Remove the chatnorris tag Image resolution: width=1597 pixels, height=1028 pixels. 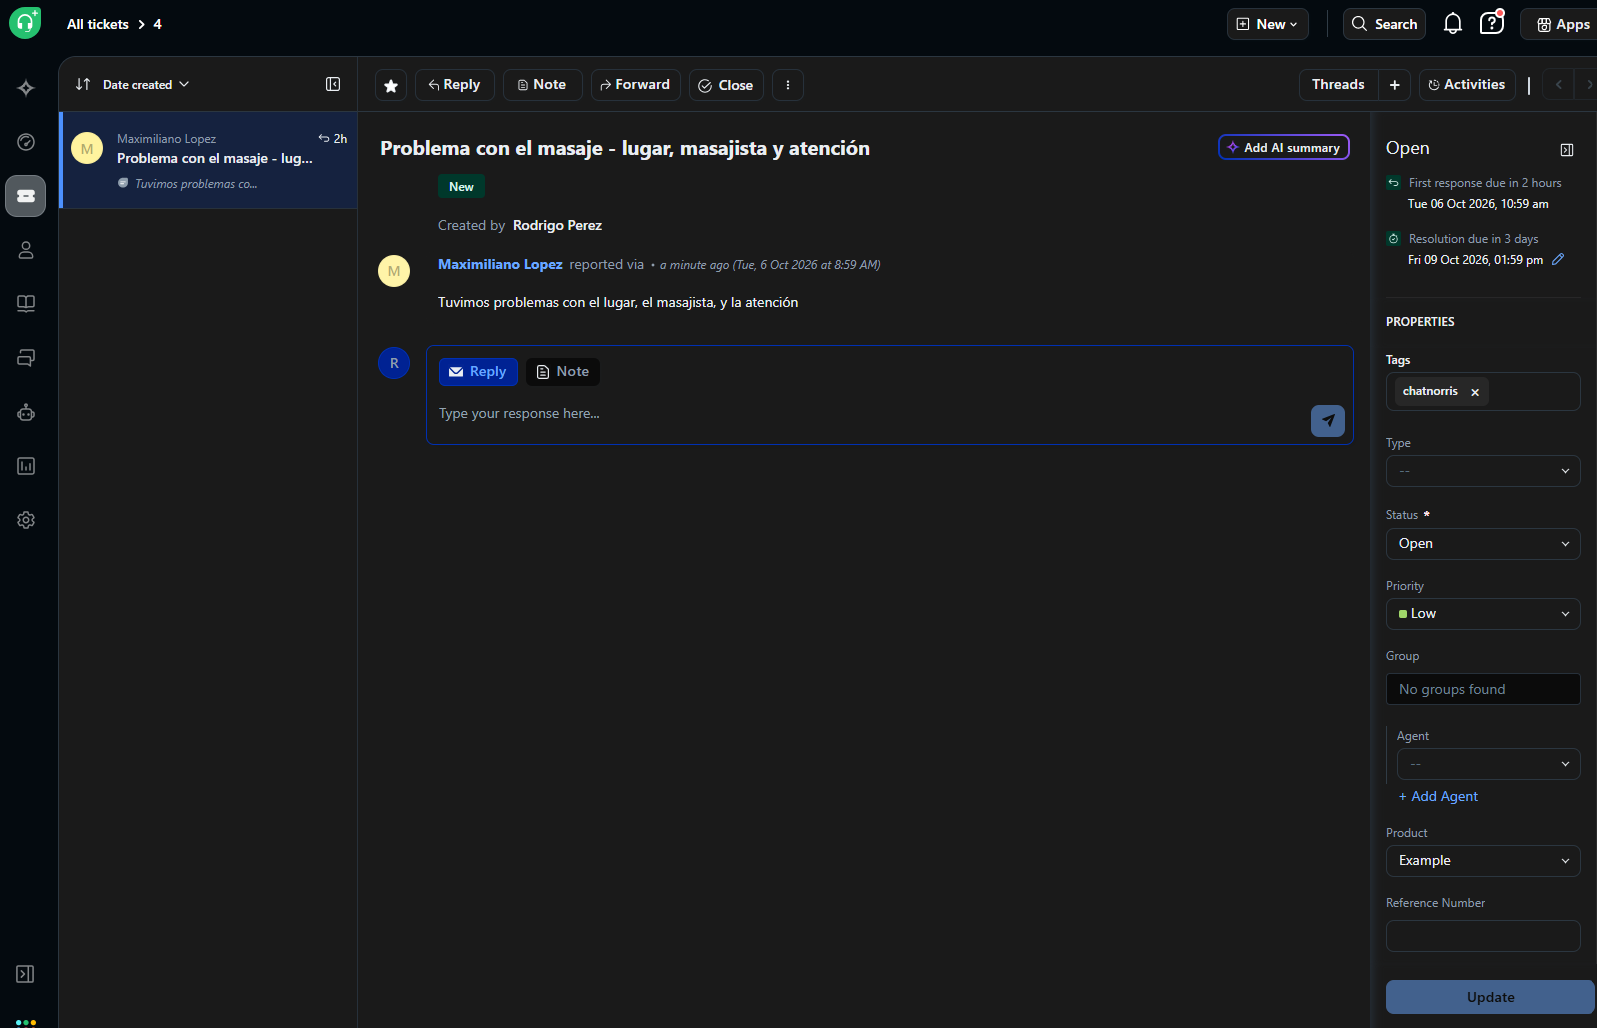(x=1475, y=392)
